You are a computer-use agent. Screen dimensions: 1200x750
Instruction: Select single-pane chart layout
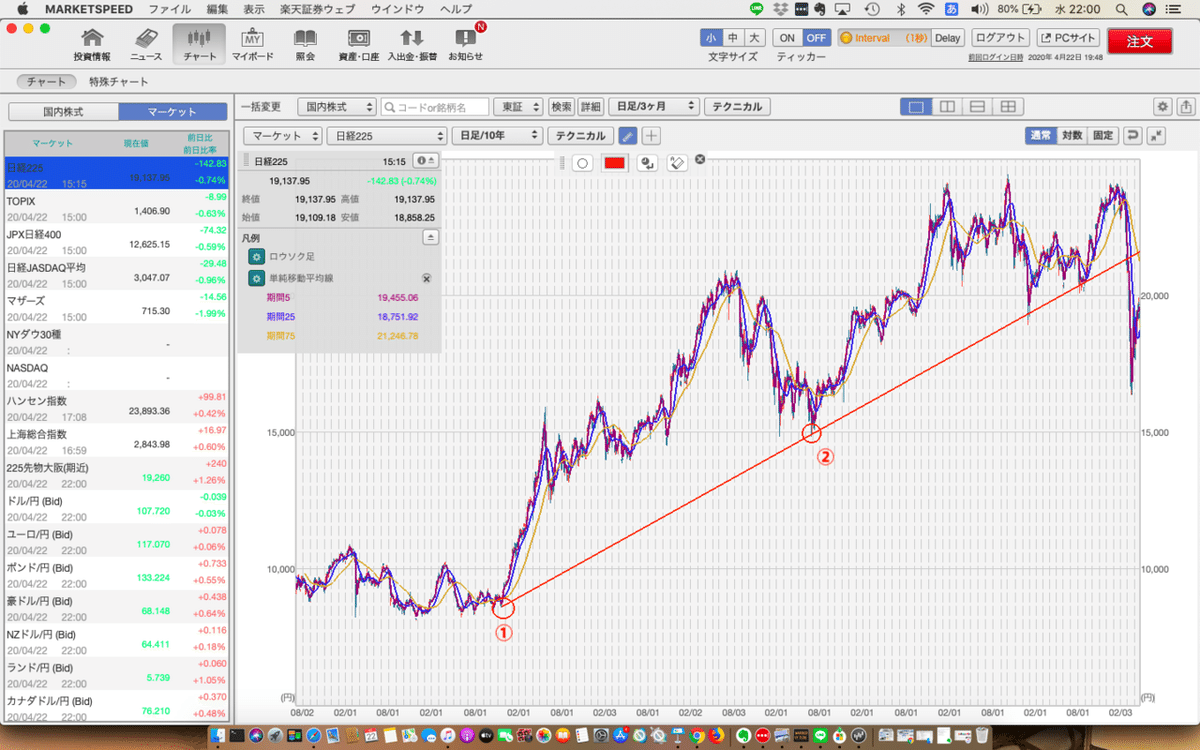[x=914, y=106]
